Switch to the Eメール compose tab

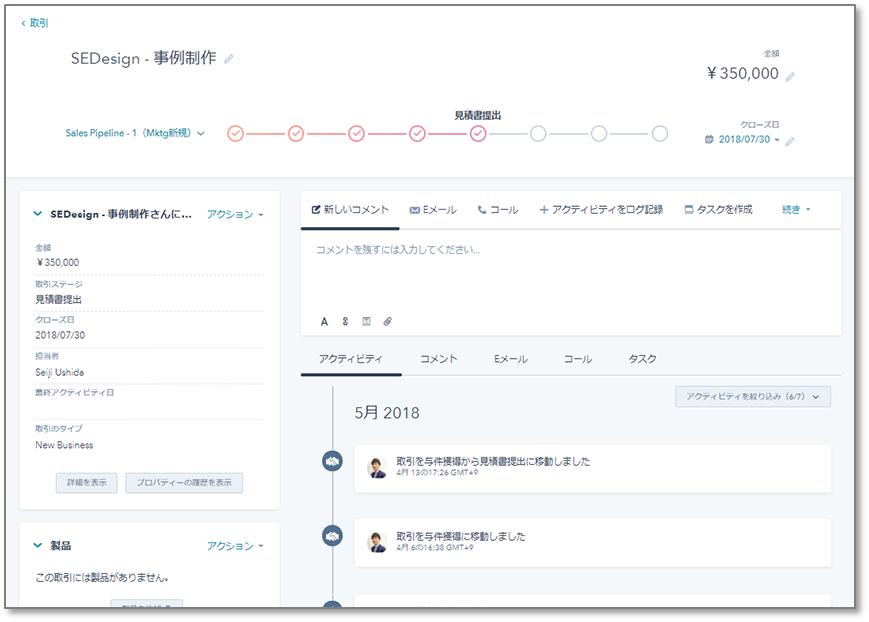point(433,210)
